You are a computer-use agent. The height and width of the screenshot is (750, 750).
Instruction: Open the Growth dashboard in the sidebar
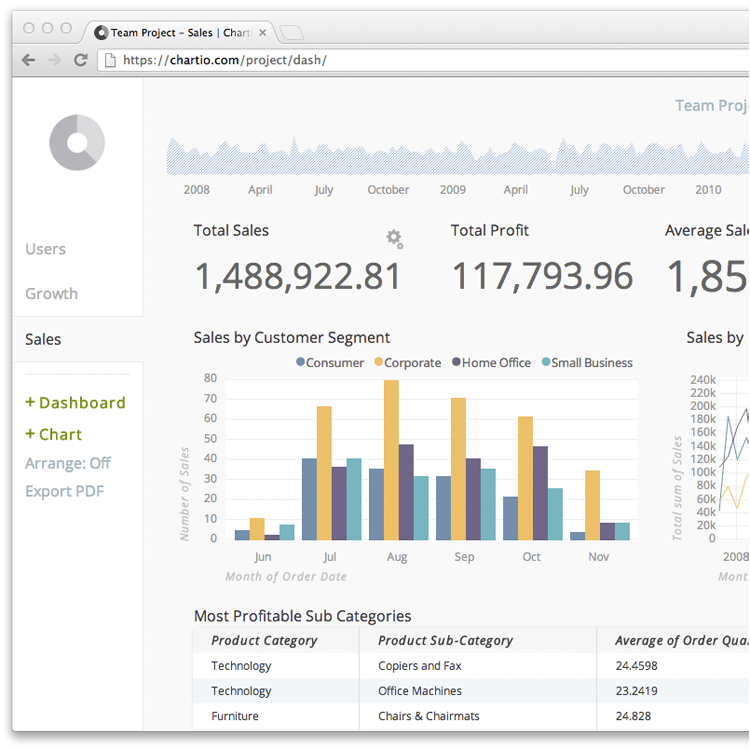click(51, 293)
